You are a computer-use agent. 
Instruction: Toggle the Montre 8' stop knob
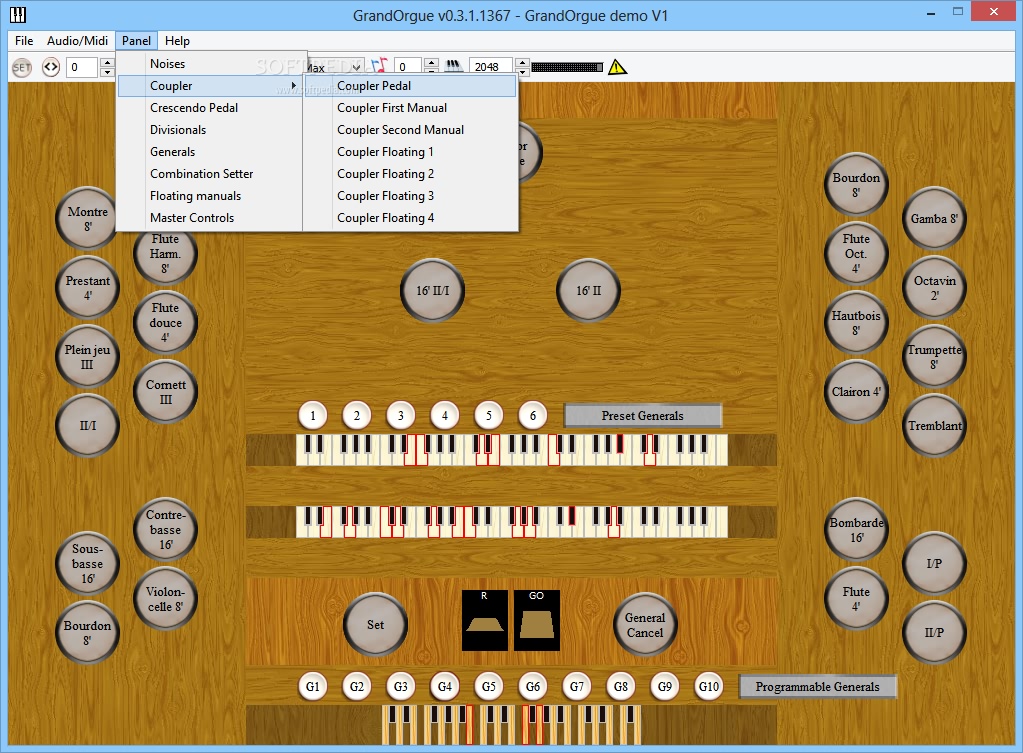(87, 219)
